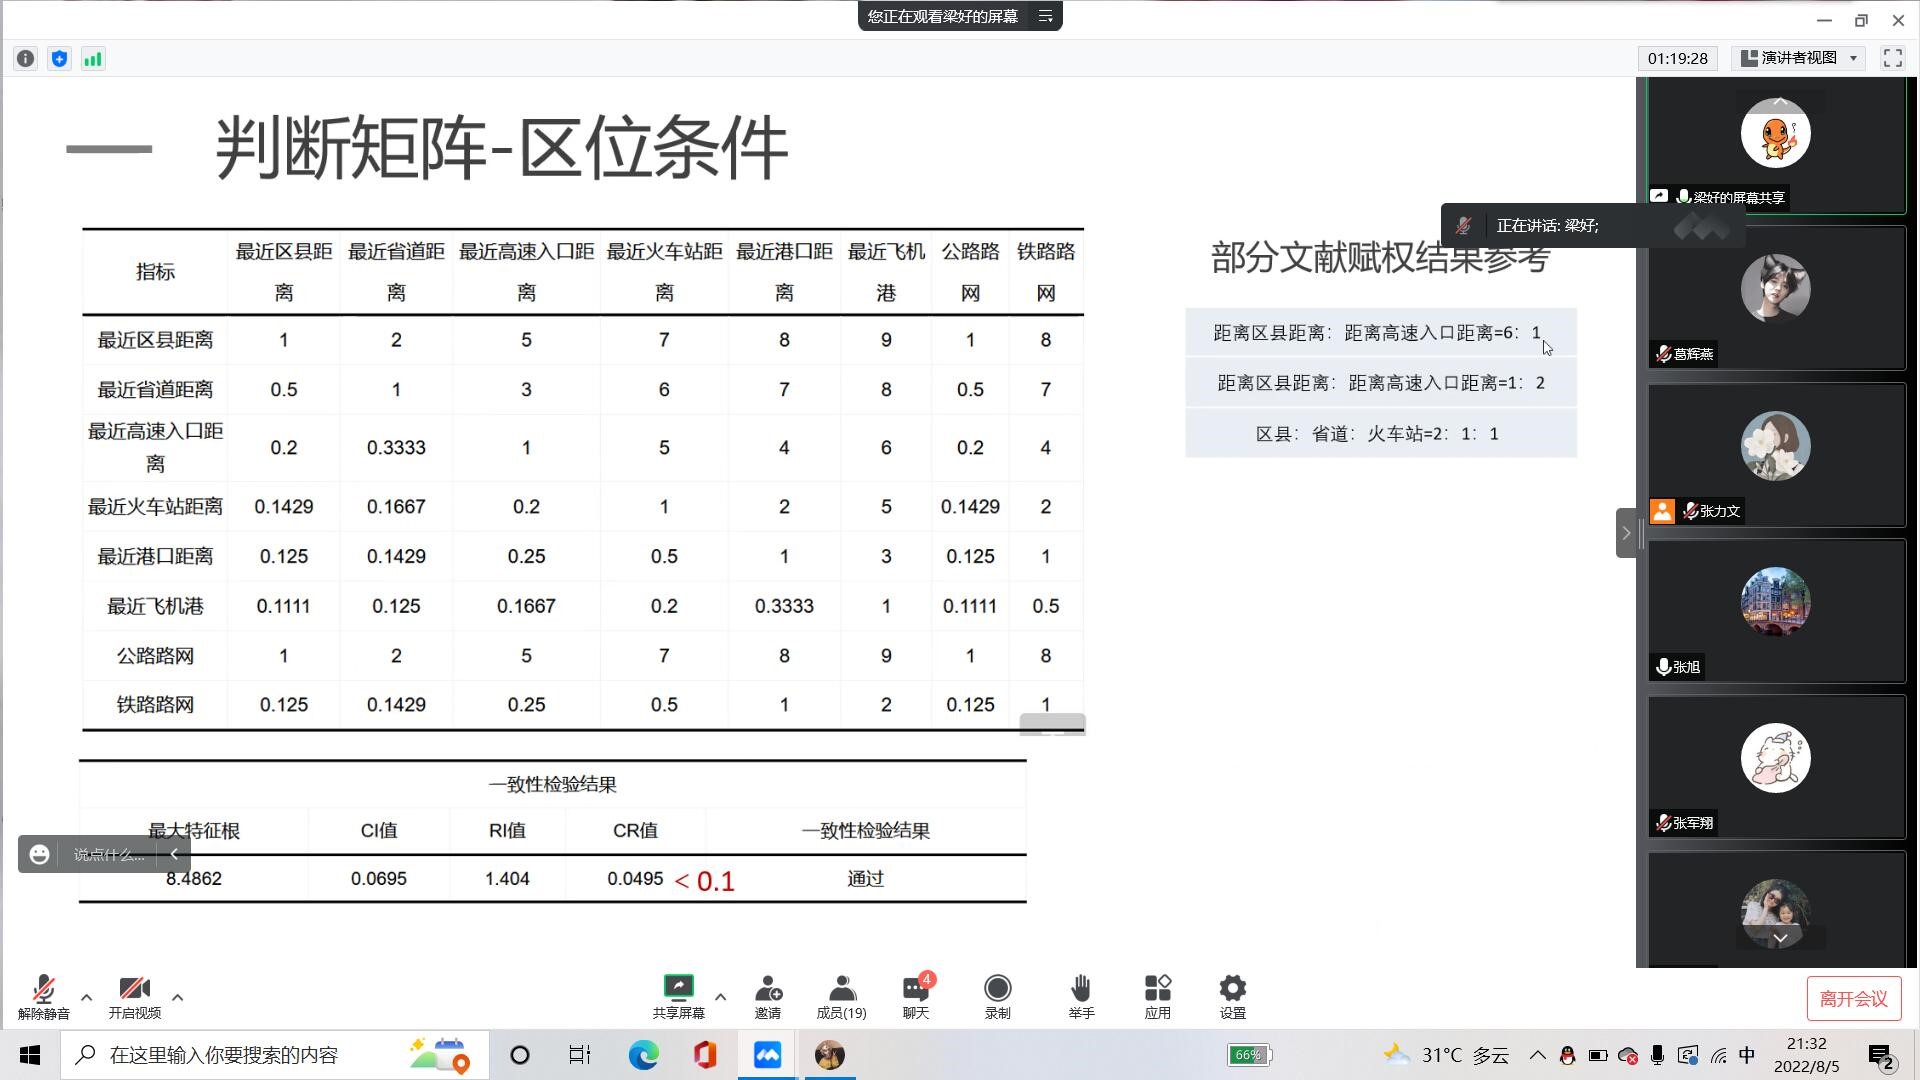Toggle fullscreen mode icon

click(1892, 58)
